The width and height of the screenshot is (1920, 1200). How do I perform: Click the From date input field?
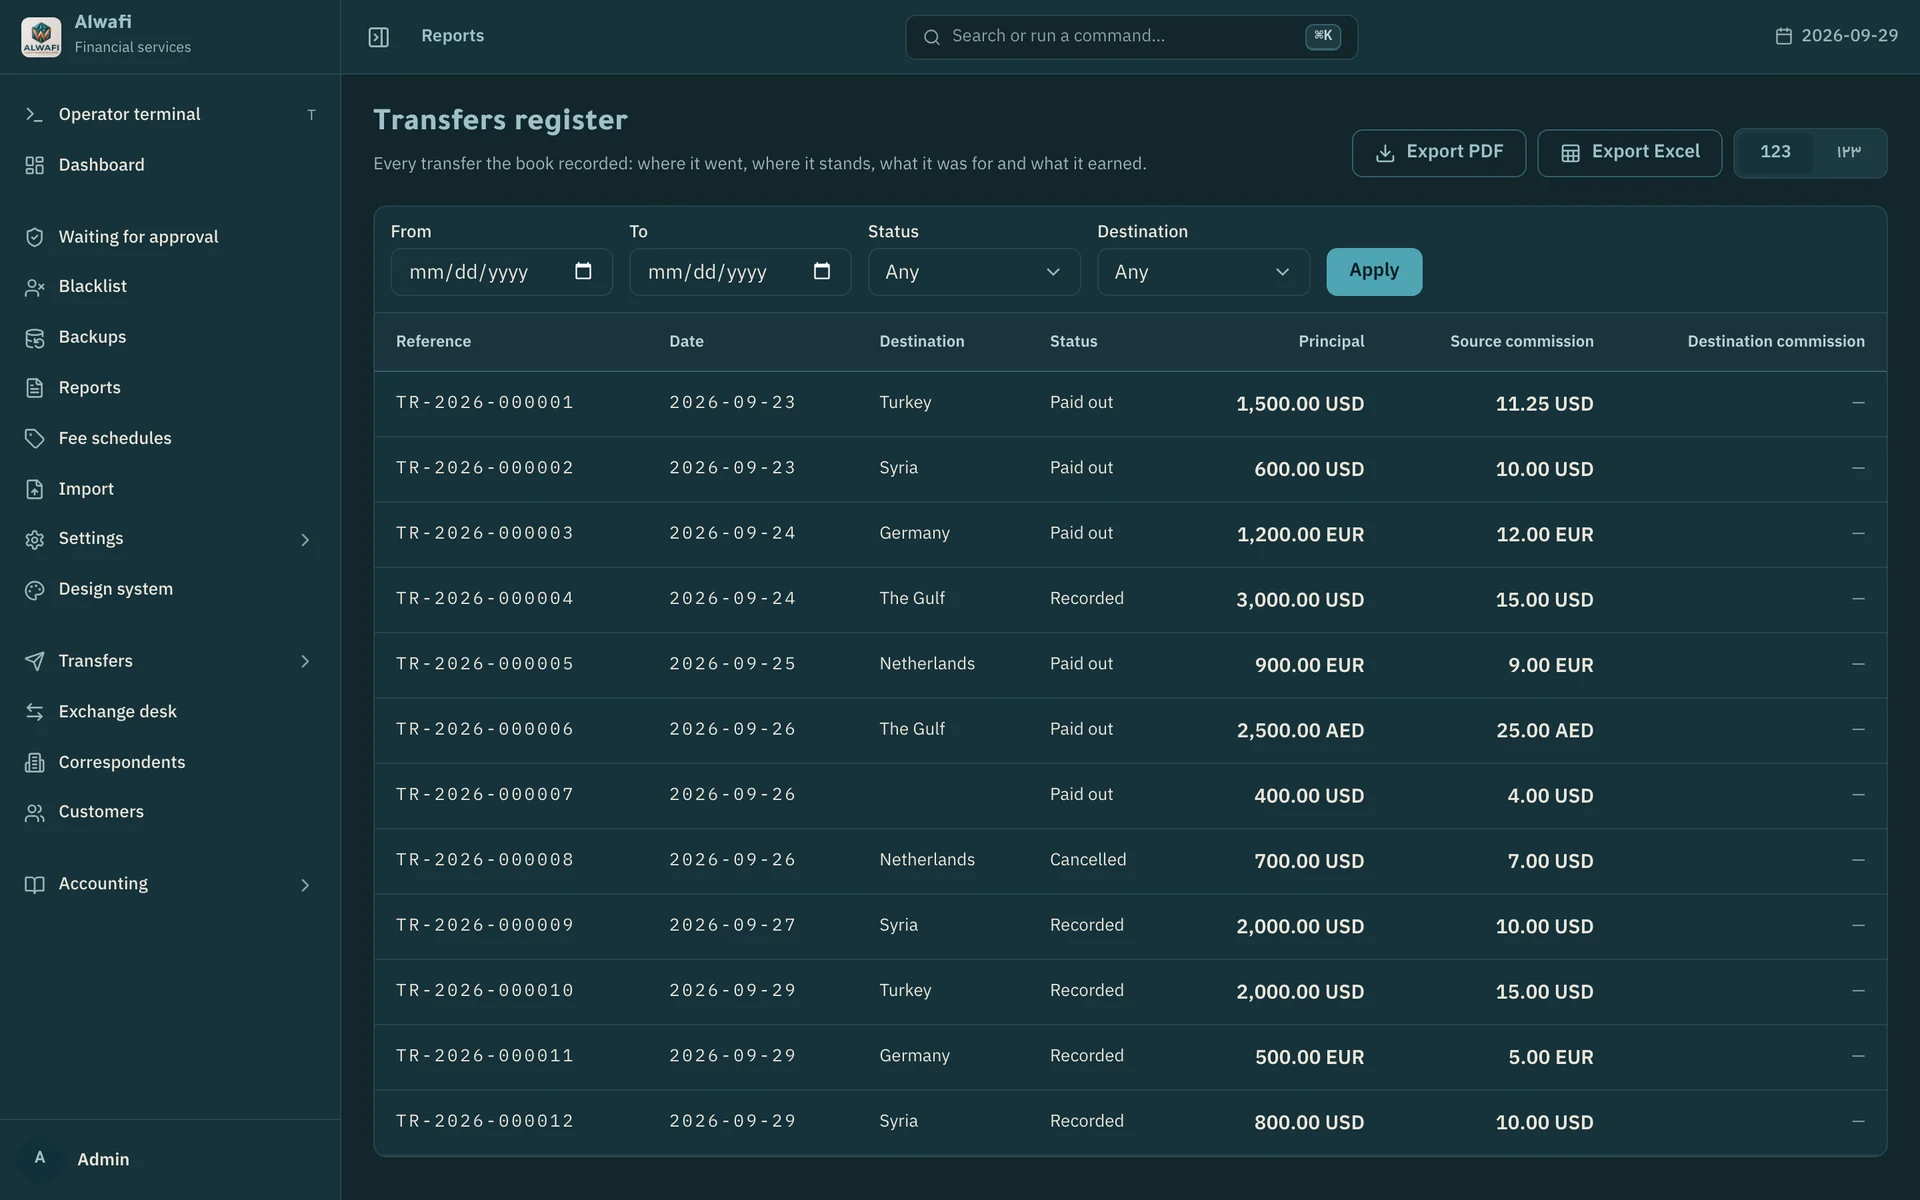click(501, 272)
